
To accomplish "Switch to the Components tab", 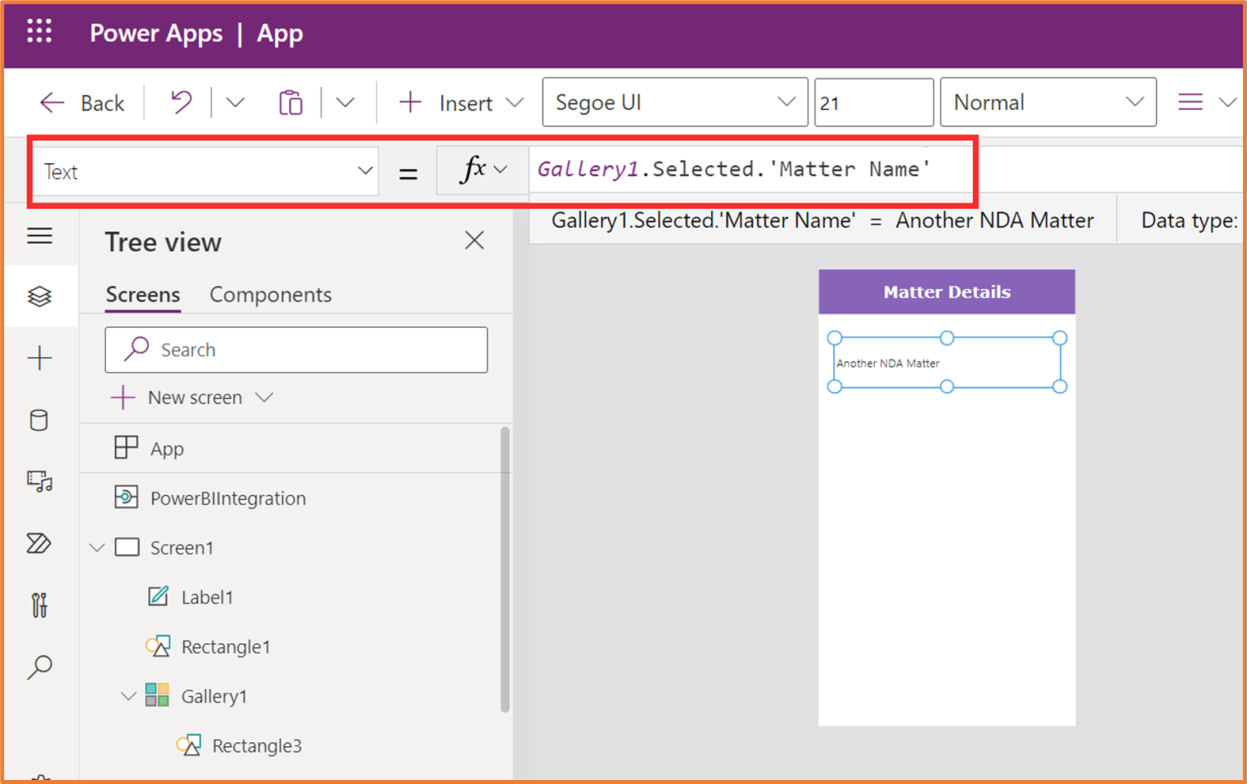I will (x=270, y=294).
